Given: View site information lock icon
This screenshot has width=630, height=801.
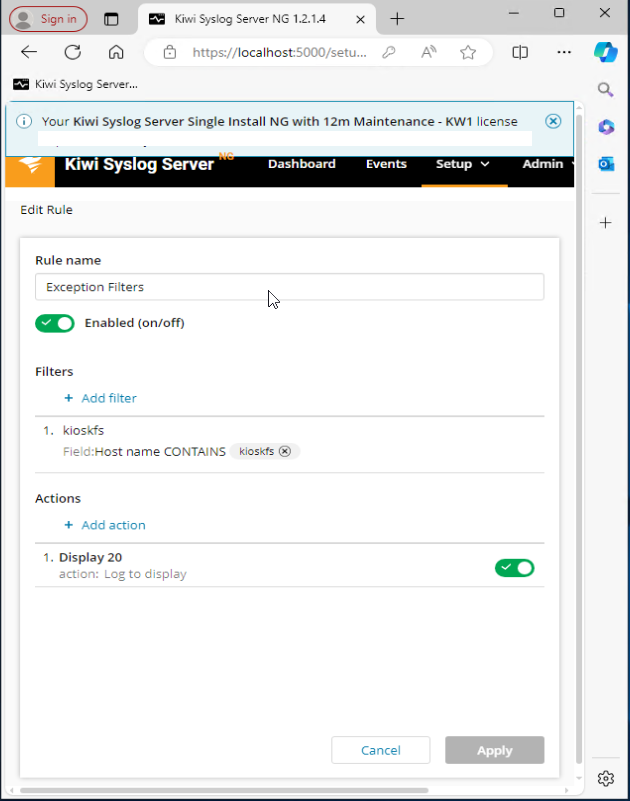Looking at the screenshot, I should pos(170,52).
